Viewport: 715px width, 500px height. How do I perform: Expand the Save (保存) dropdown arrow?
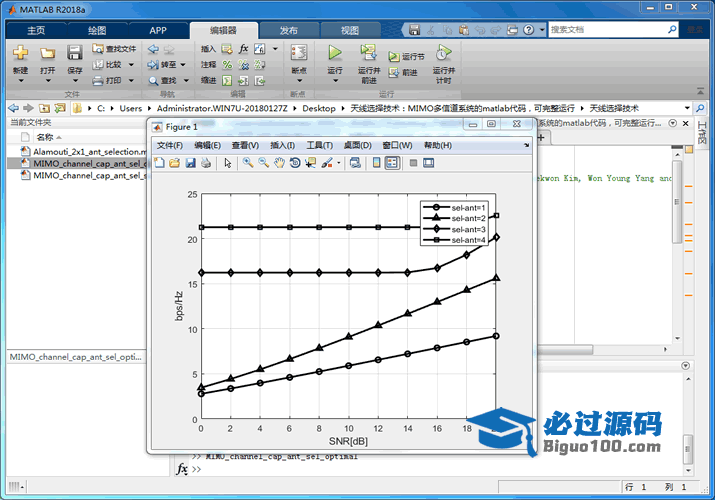coord(75,81)
